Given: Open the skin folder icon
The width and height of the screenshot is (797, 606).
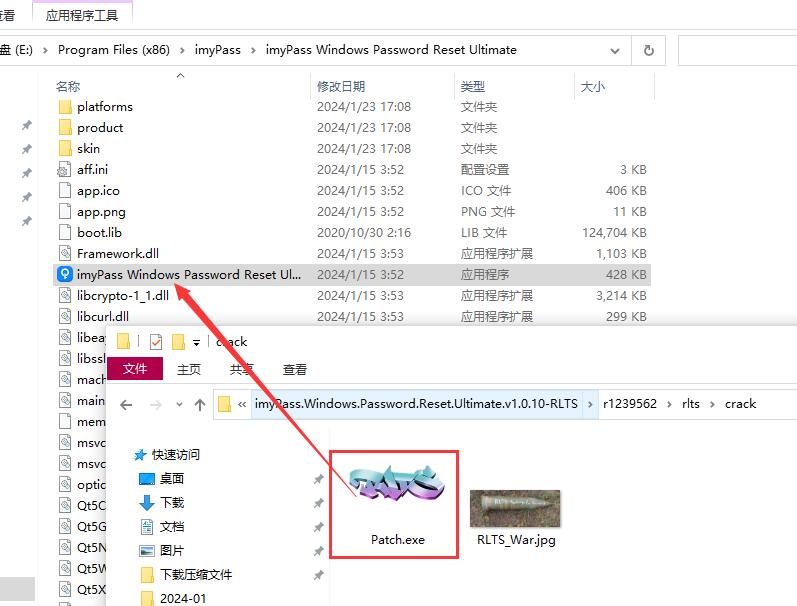Looking at the screenshot, I should pyautogui.click(x=65, y=148).
